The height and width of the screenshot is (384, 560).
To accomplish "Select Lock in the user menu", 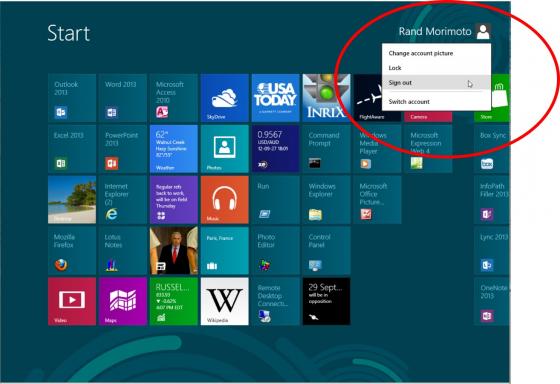I will click(436, 68).
